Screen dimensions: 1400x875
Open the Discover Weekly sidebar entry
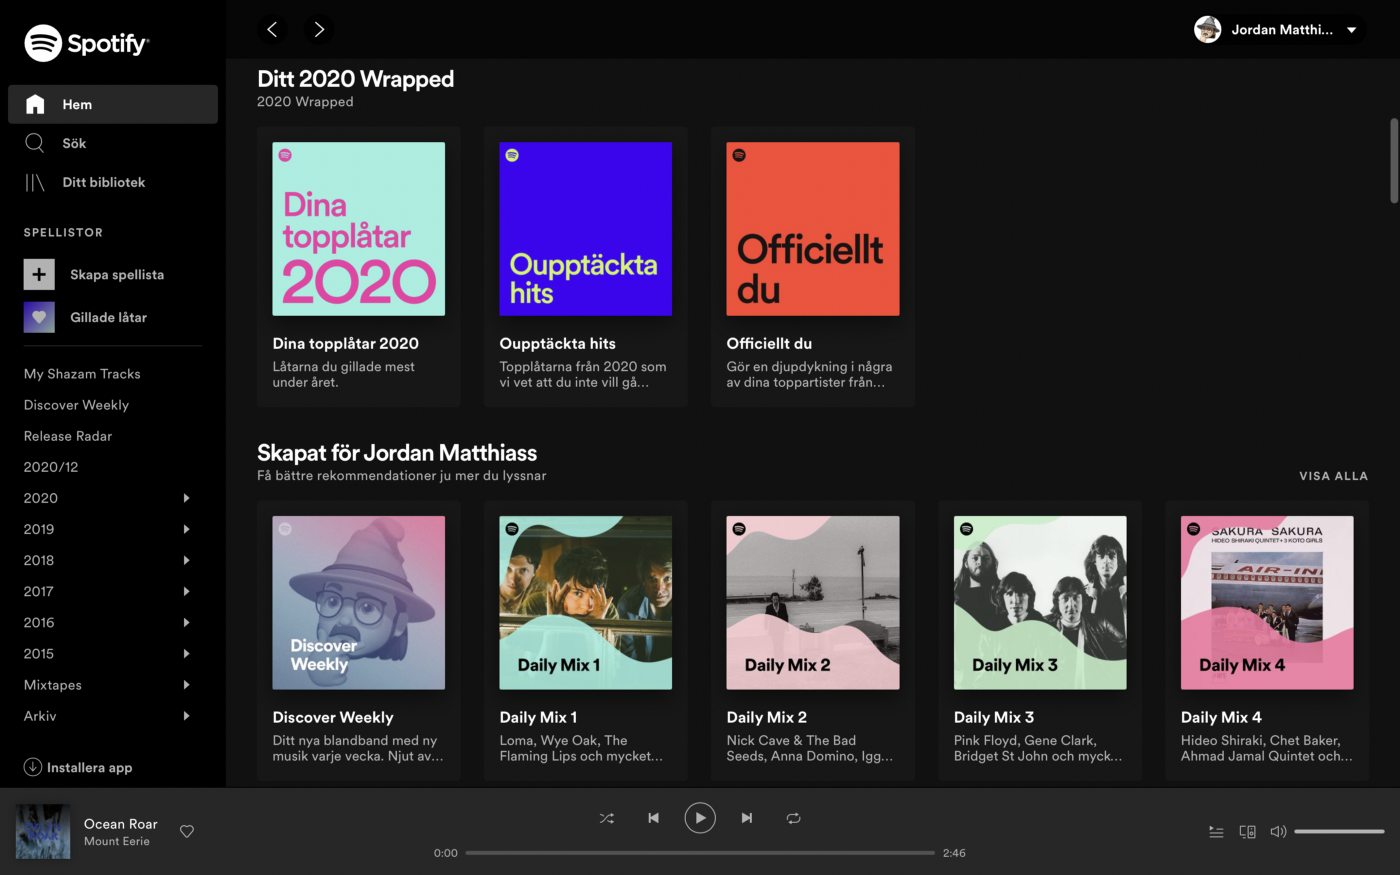click(x=76, y=405)
